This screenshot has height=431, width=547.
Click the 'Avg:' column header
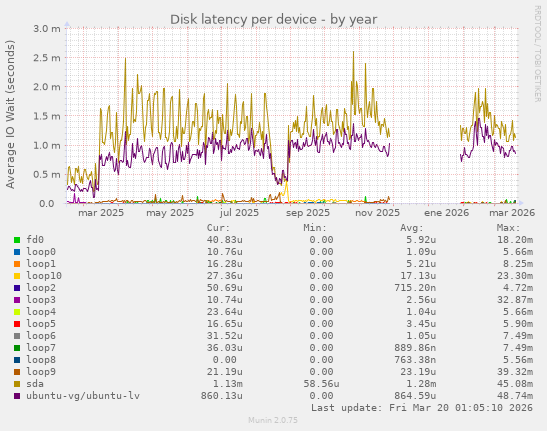412,228
